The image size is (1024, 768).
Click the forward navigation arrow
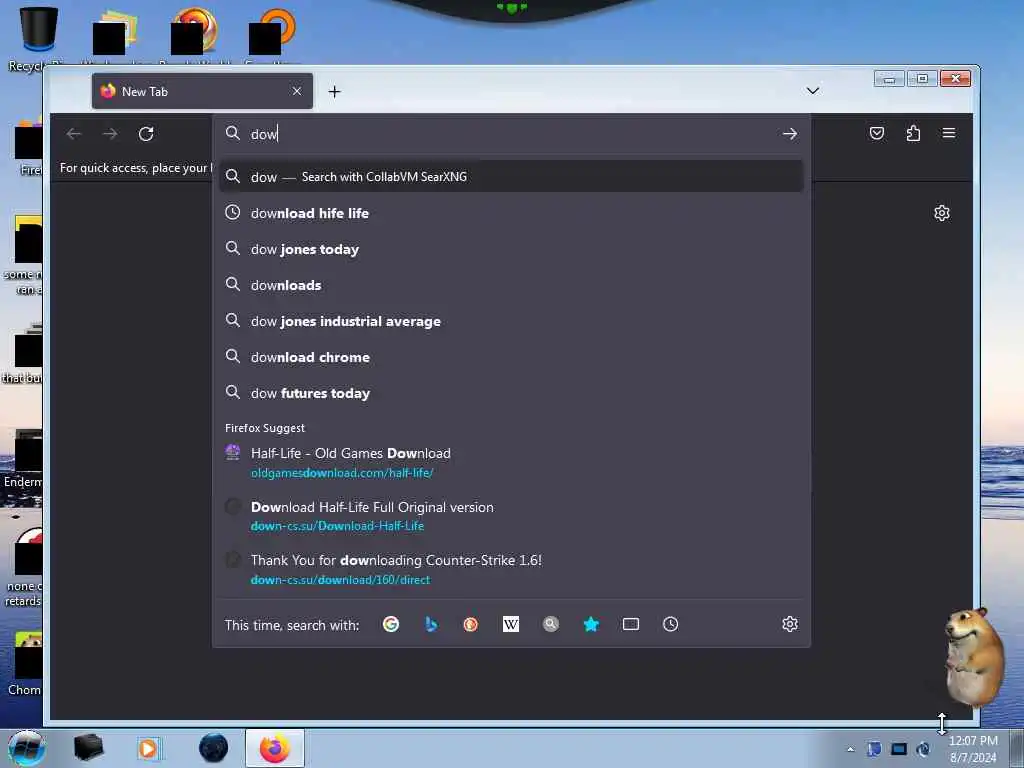110,134
